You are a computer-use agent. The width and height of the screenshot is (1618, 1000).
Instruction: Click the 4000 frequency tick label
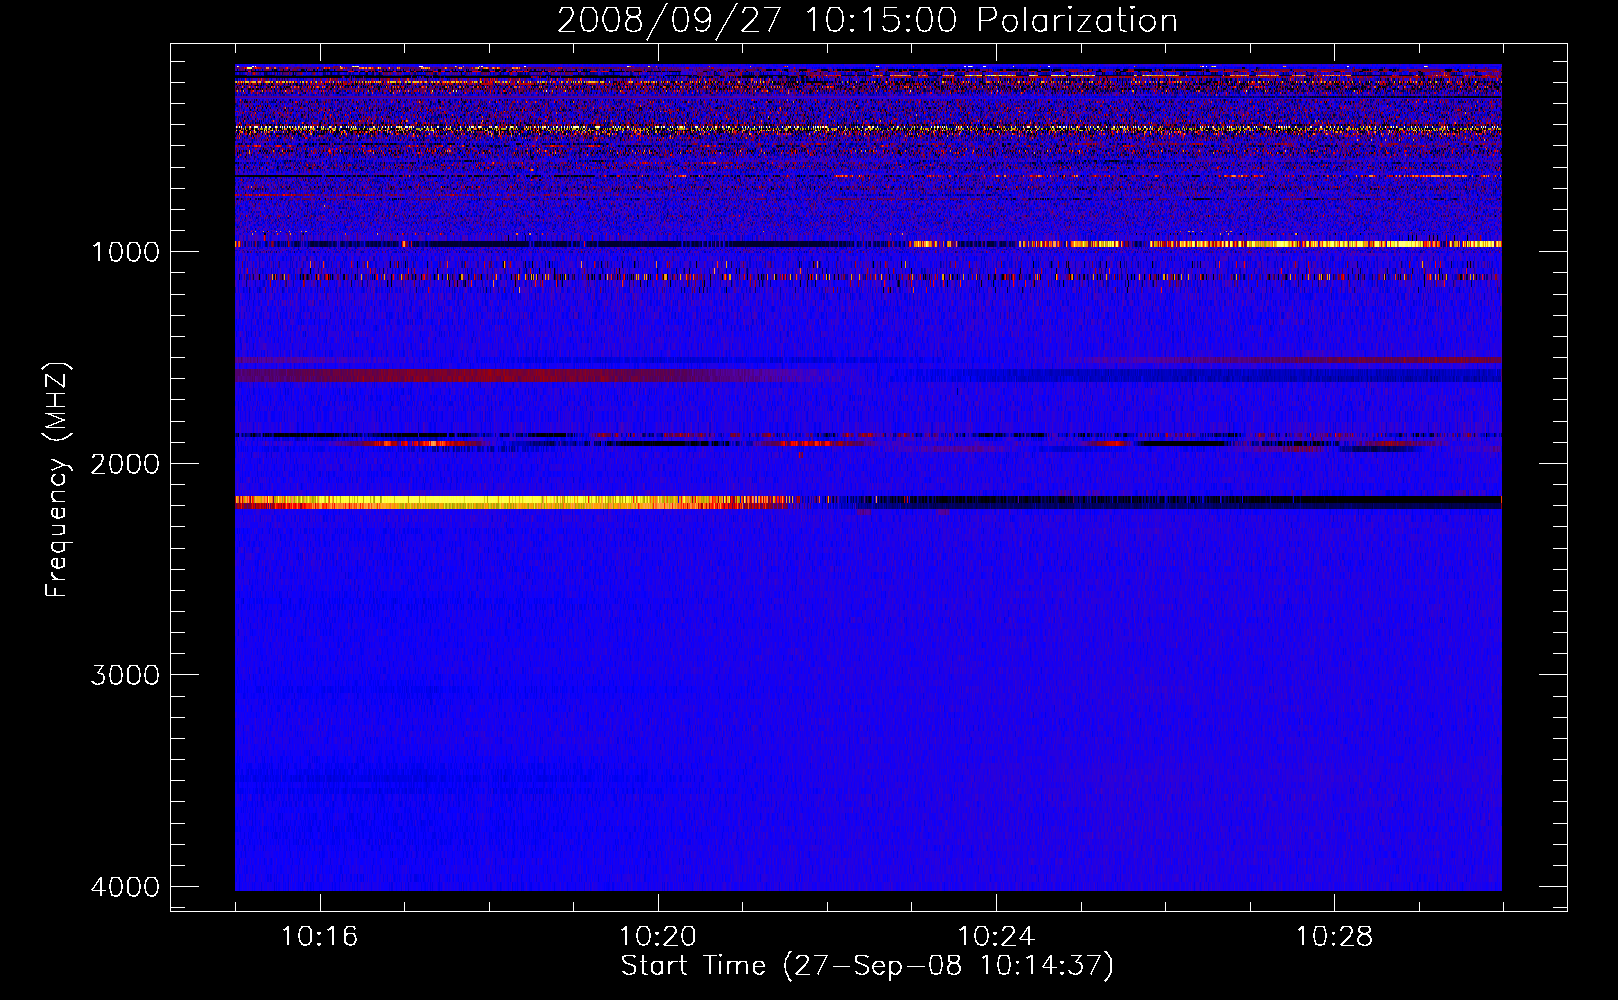click(x=125, y=887)
